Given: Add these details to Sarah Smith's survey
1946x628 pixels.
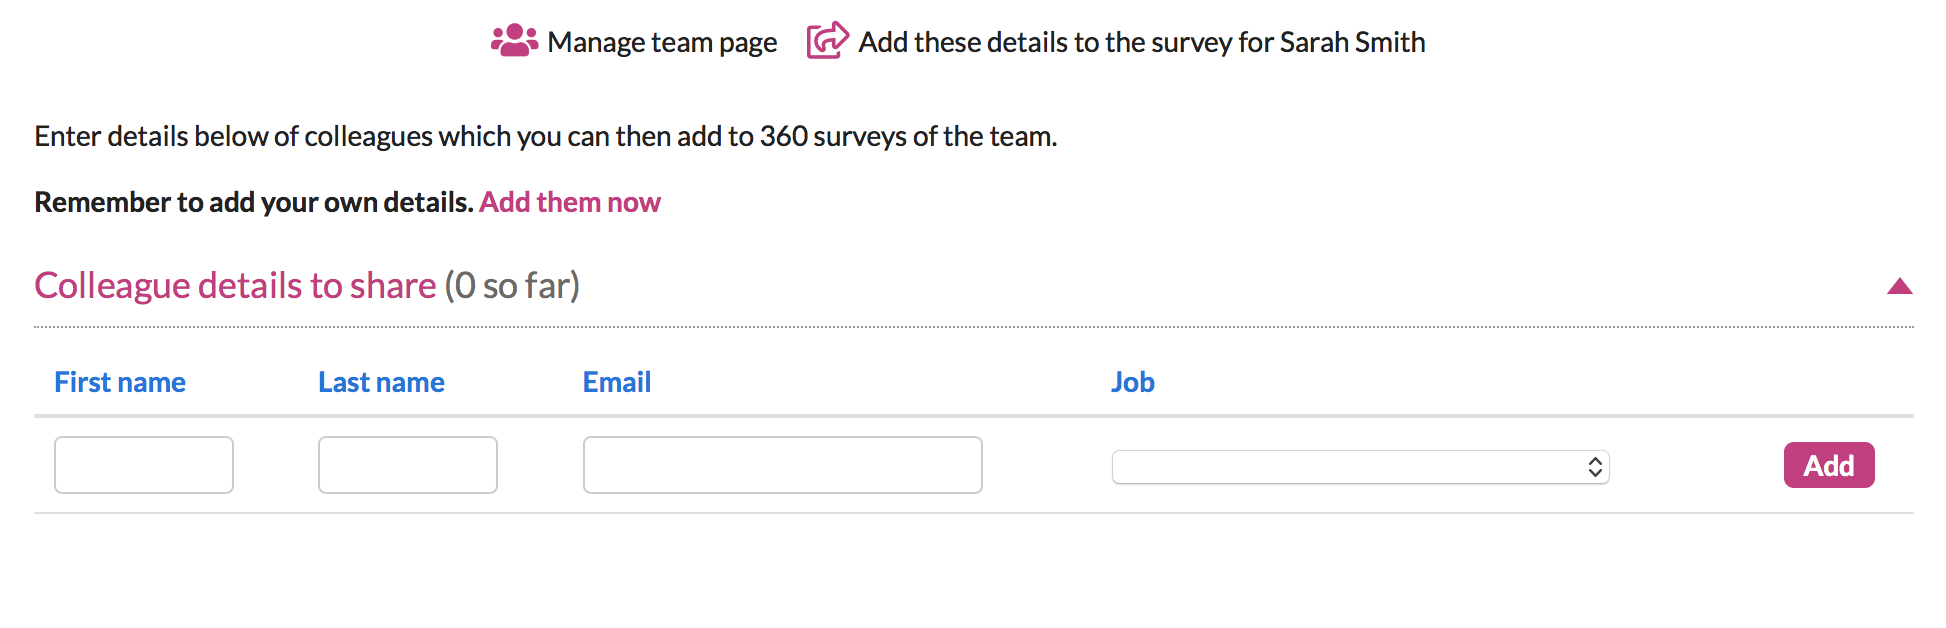Looking at the screenshot, I should (1142, 42).
